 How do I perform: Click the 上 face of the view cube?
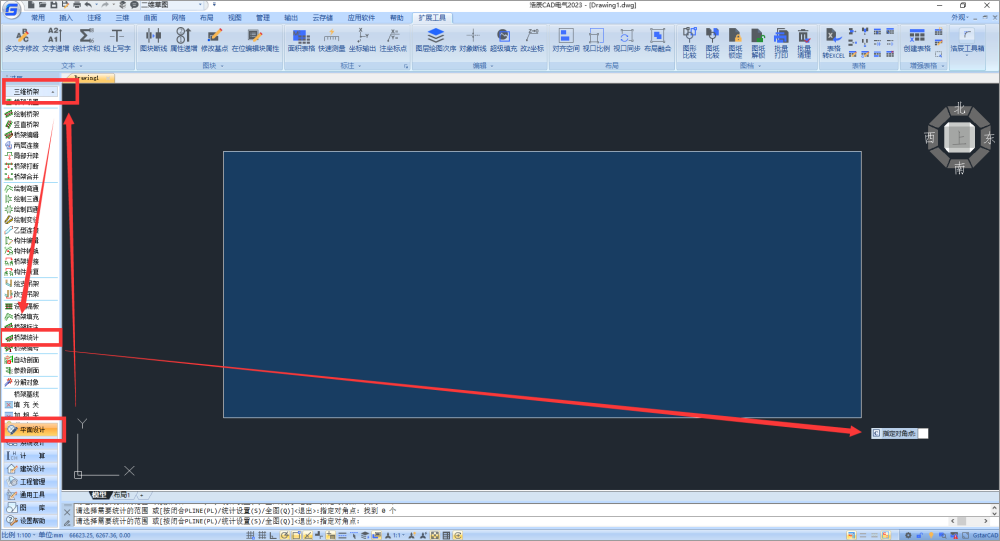959,139
